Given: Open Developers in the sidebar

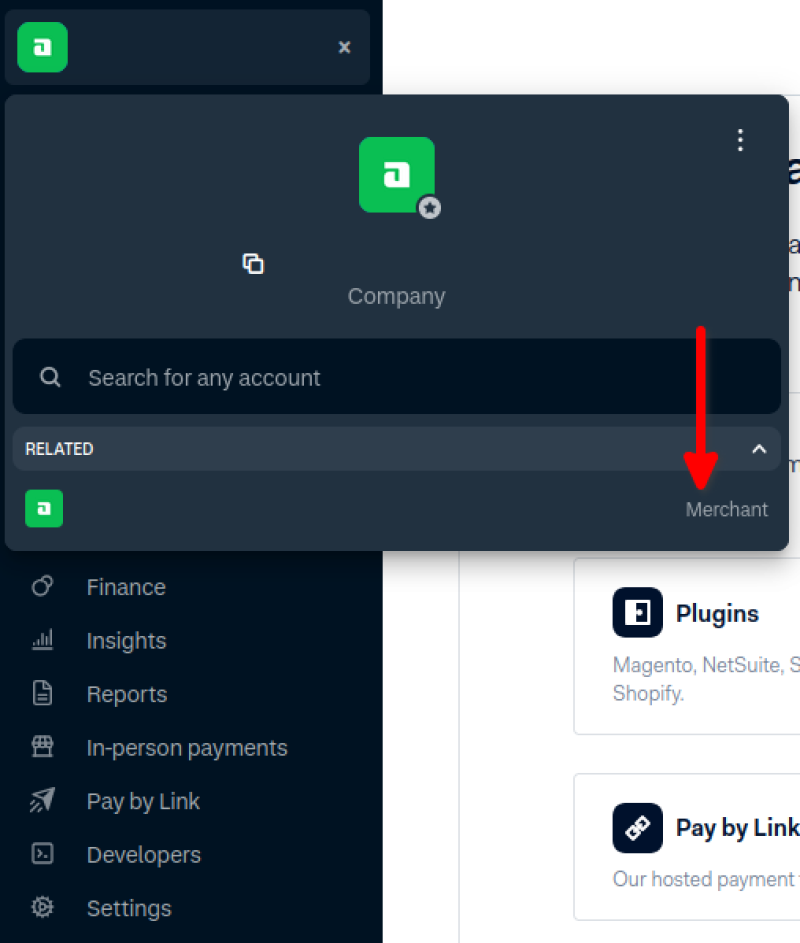Looking at the screenshot, I should [144, 855].
